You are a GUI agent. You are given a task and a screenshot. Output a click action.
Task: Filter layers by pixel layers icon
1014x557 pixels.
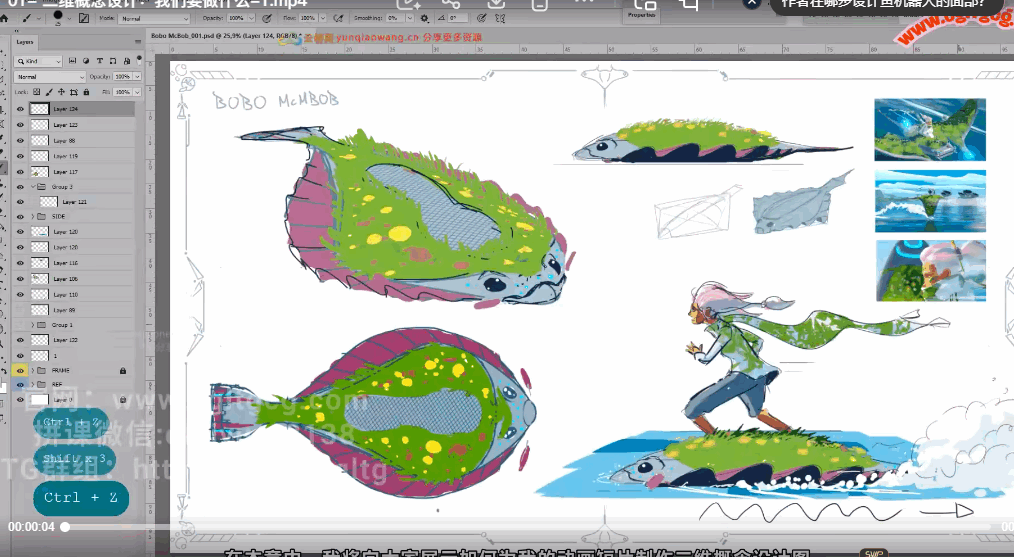tap(72, 61)
